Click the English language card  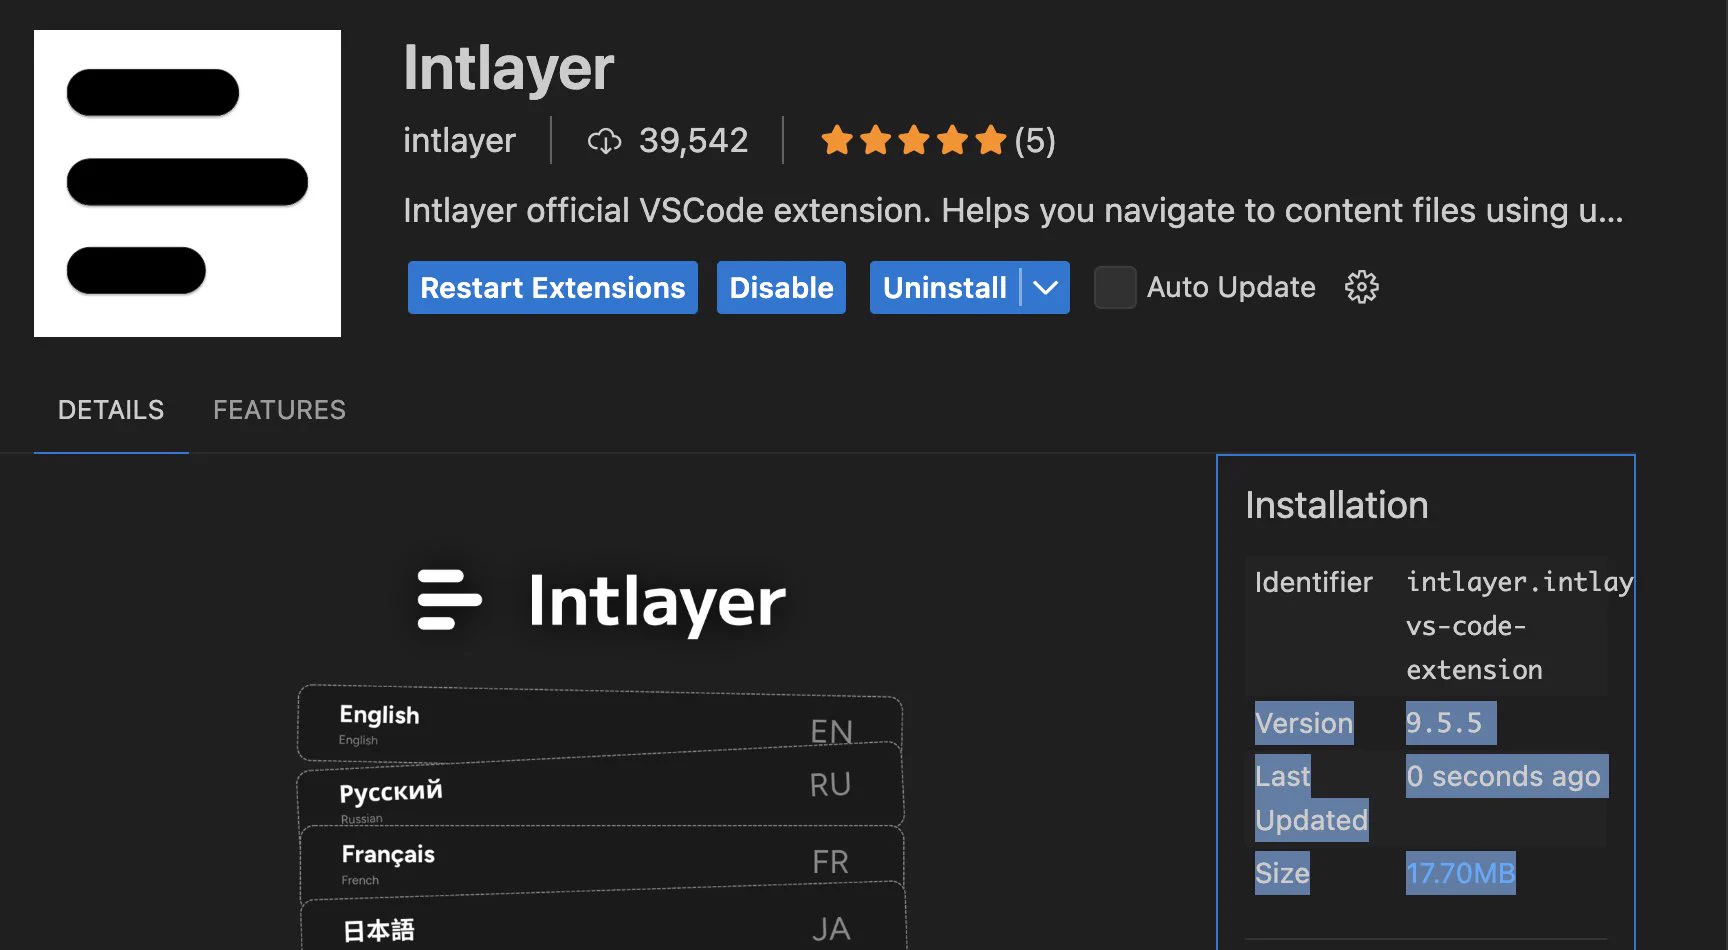600,724
